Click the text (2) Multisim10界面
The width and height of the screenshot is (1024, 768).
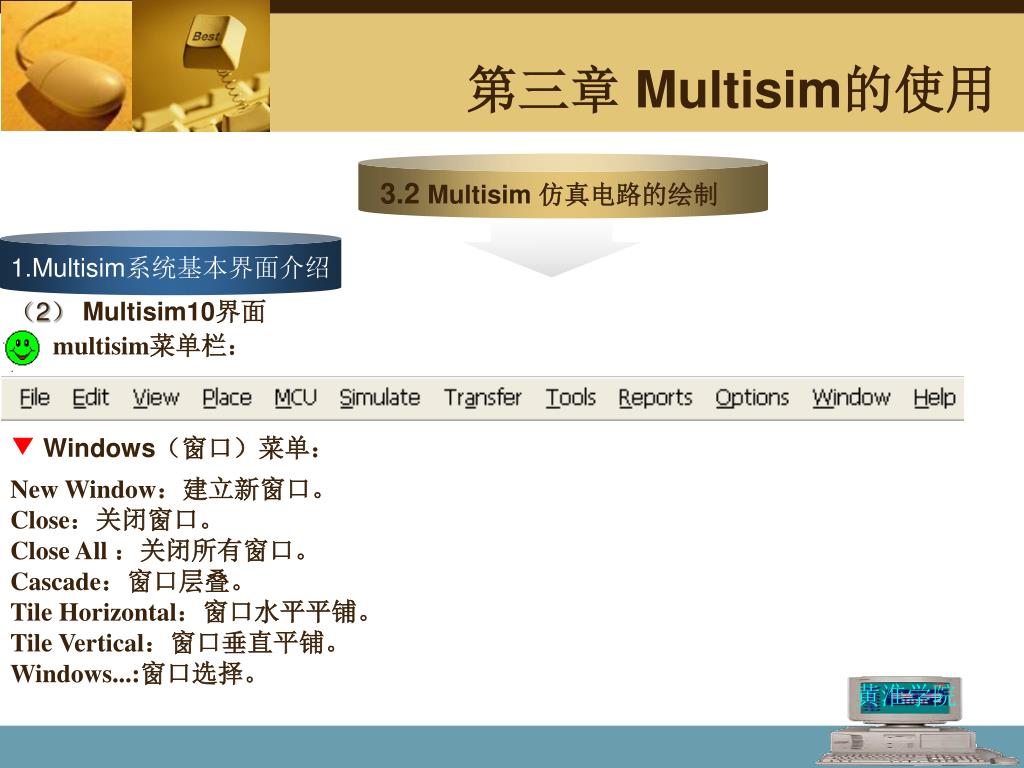142,312
